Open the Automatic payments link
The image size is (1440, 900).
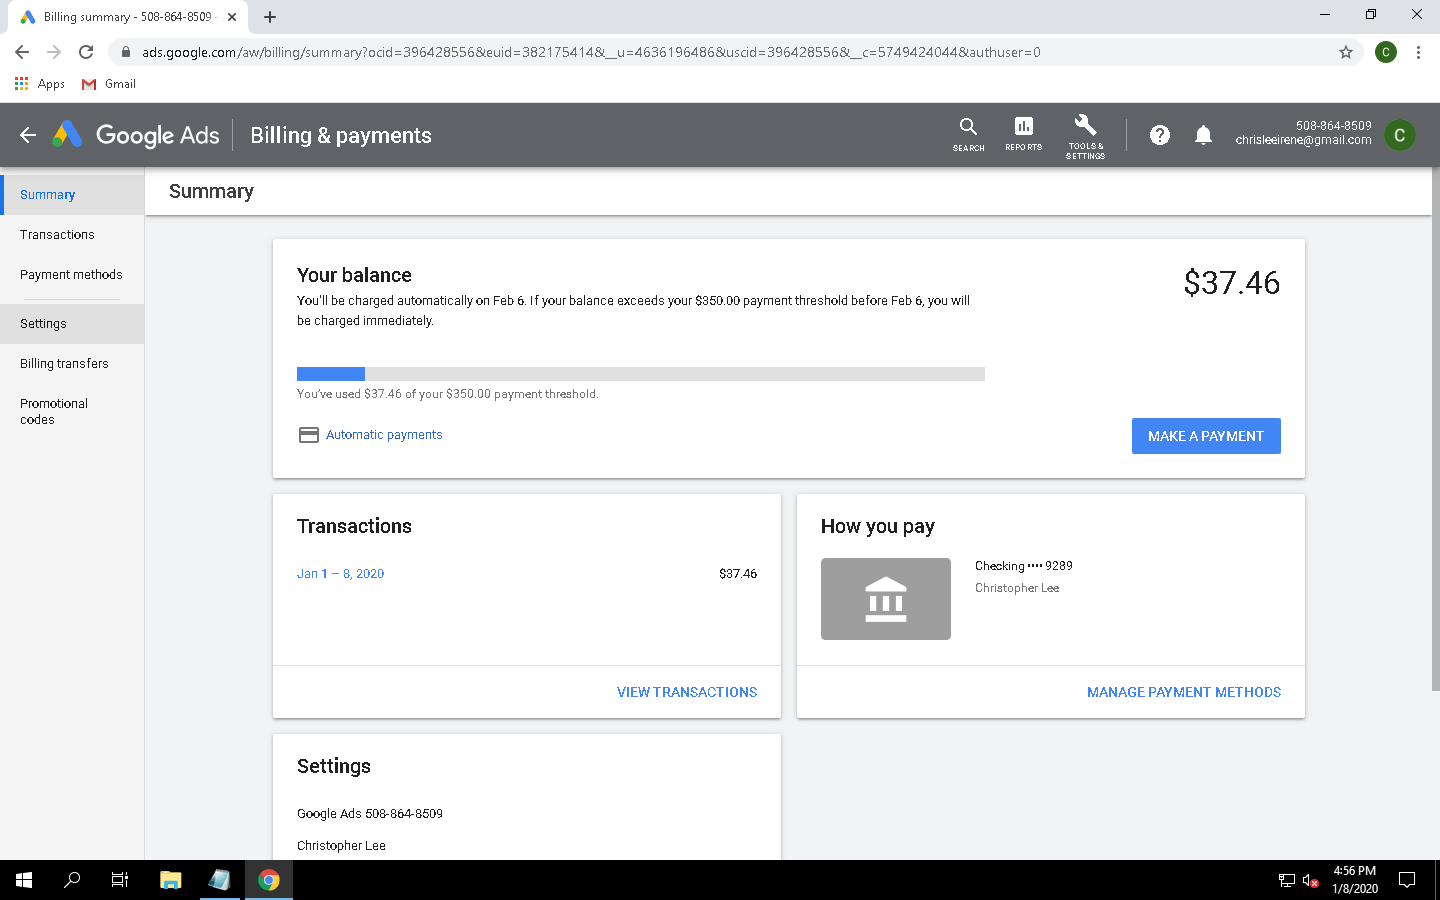coord(384,435)
